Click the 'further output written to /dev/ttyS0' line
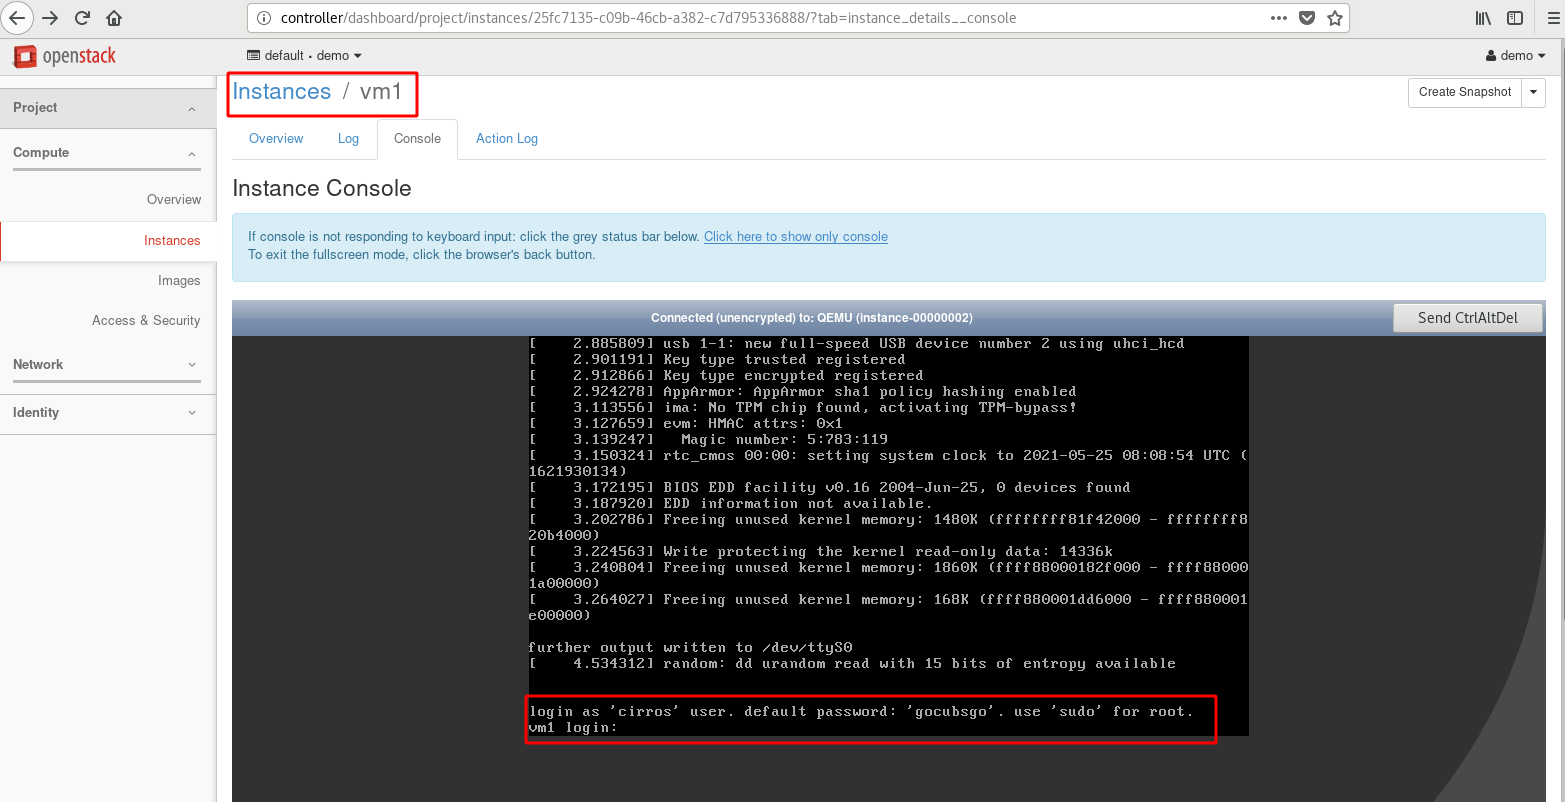The image size is (1565, 802). click(x=690, y=648)
